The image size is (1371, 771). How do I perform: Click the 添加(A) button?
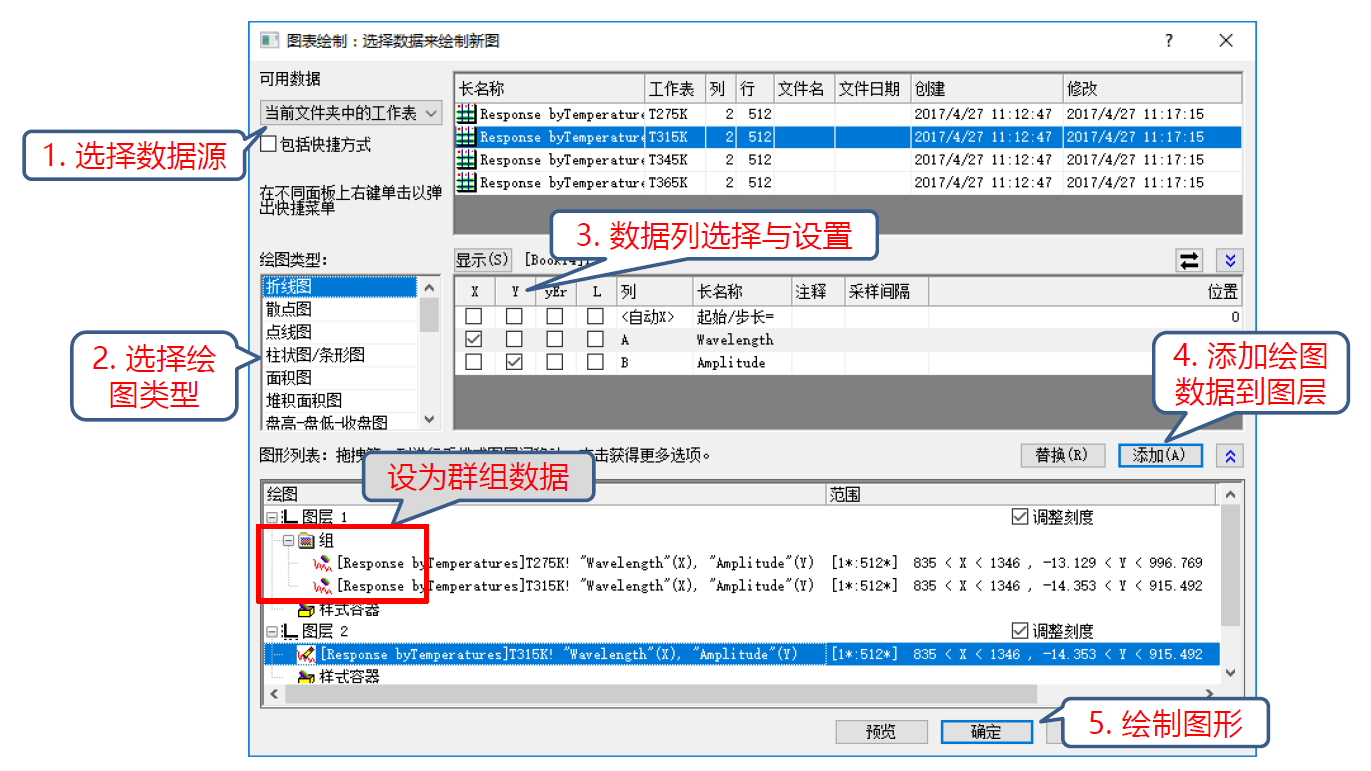pyautogui.click(x=1160, y=456)
